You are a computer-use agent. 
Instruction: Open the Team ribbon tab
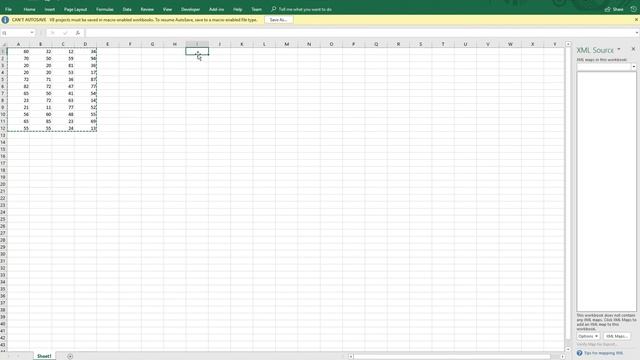(x=256, y=9)
